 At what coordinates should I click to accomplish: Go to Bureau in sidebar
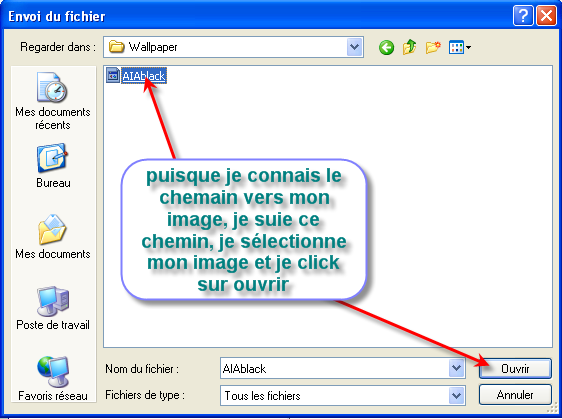coord(53,166)
